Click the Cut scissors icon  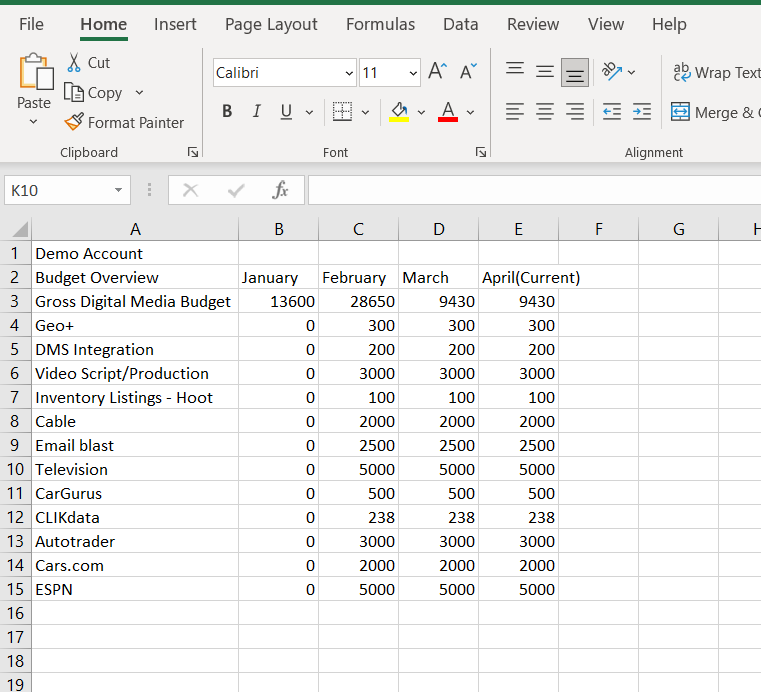pyautogui.click(x=74, y=62)
